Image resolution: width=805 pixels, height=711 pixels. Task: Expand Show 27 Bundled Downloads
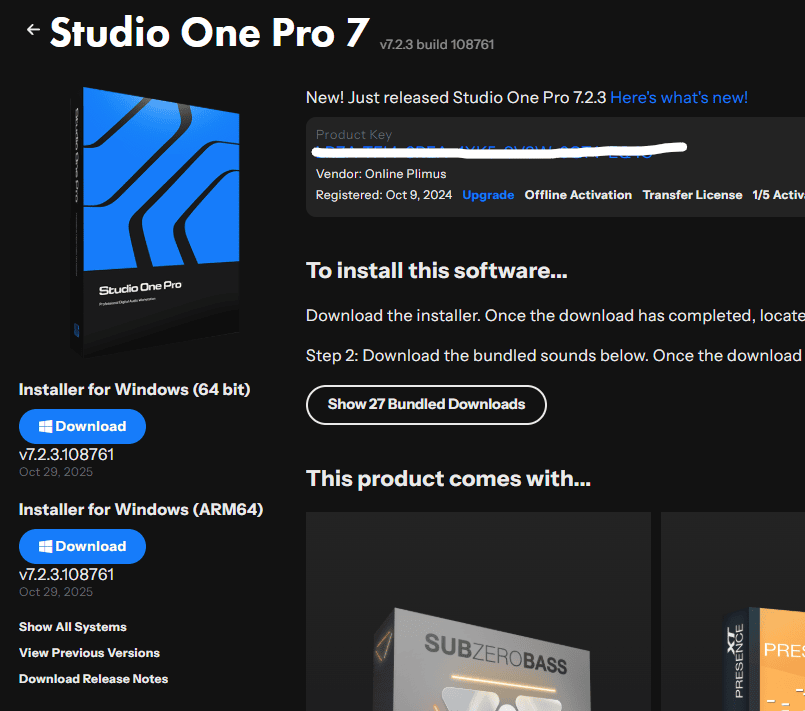click(426, 405)
